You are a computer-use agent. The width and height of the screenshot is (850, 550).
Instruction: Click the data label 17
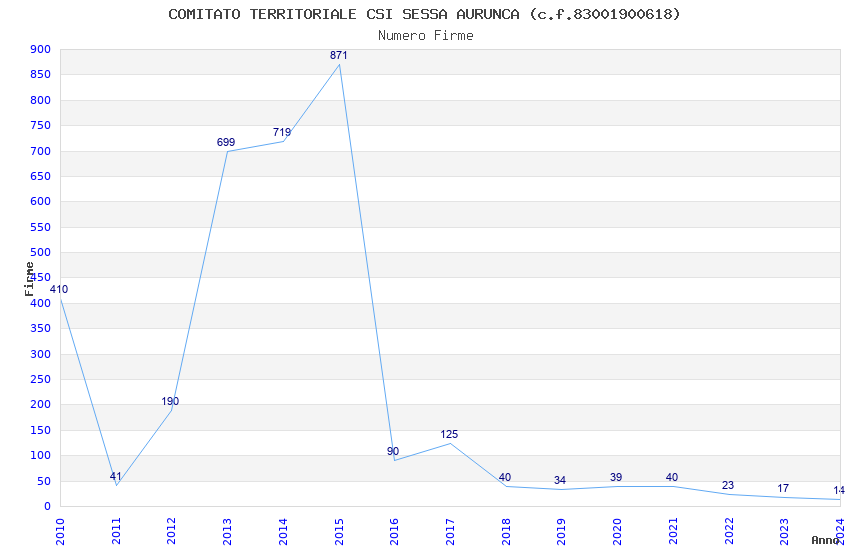point(783,489)
